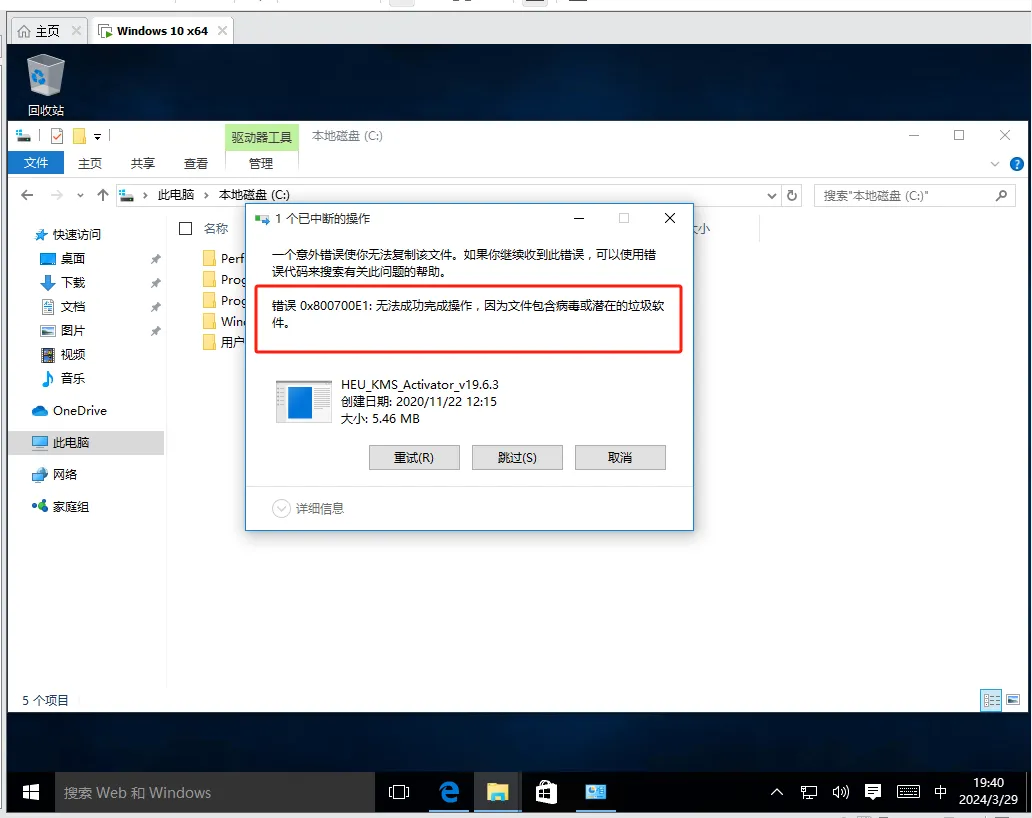This screenshot has width=1032, height=818.
Task: Click the 搜索 Web 和 Windows search box
Action: click(x=215, y=792)
